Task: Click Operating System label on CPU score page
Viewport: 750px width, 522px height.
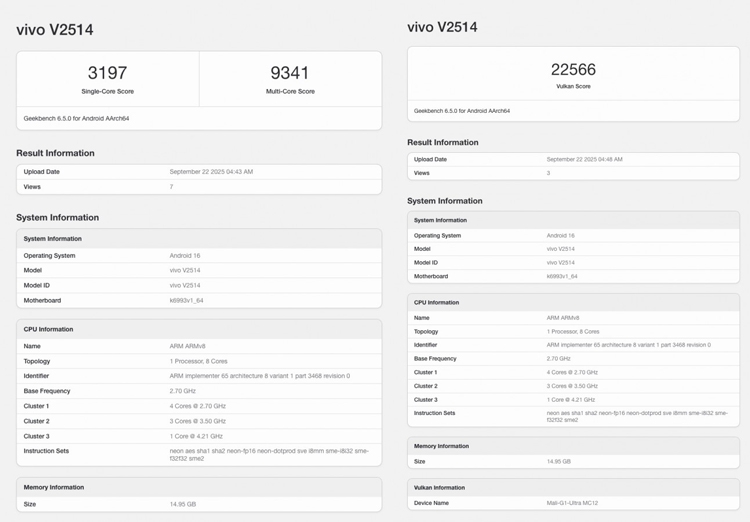Action: (49, 256)
